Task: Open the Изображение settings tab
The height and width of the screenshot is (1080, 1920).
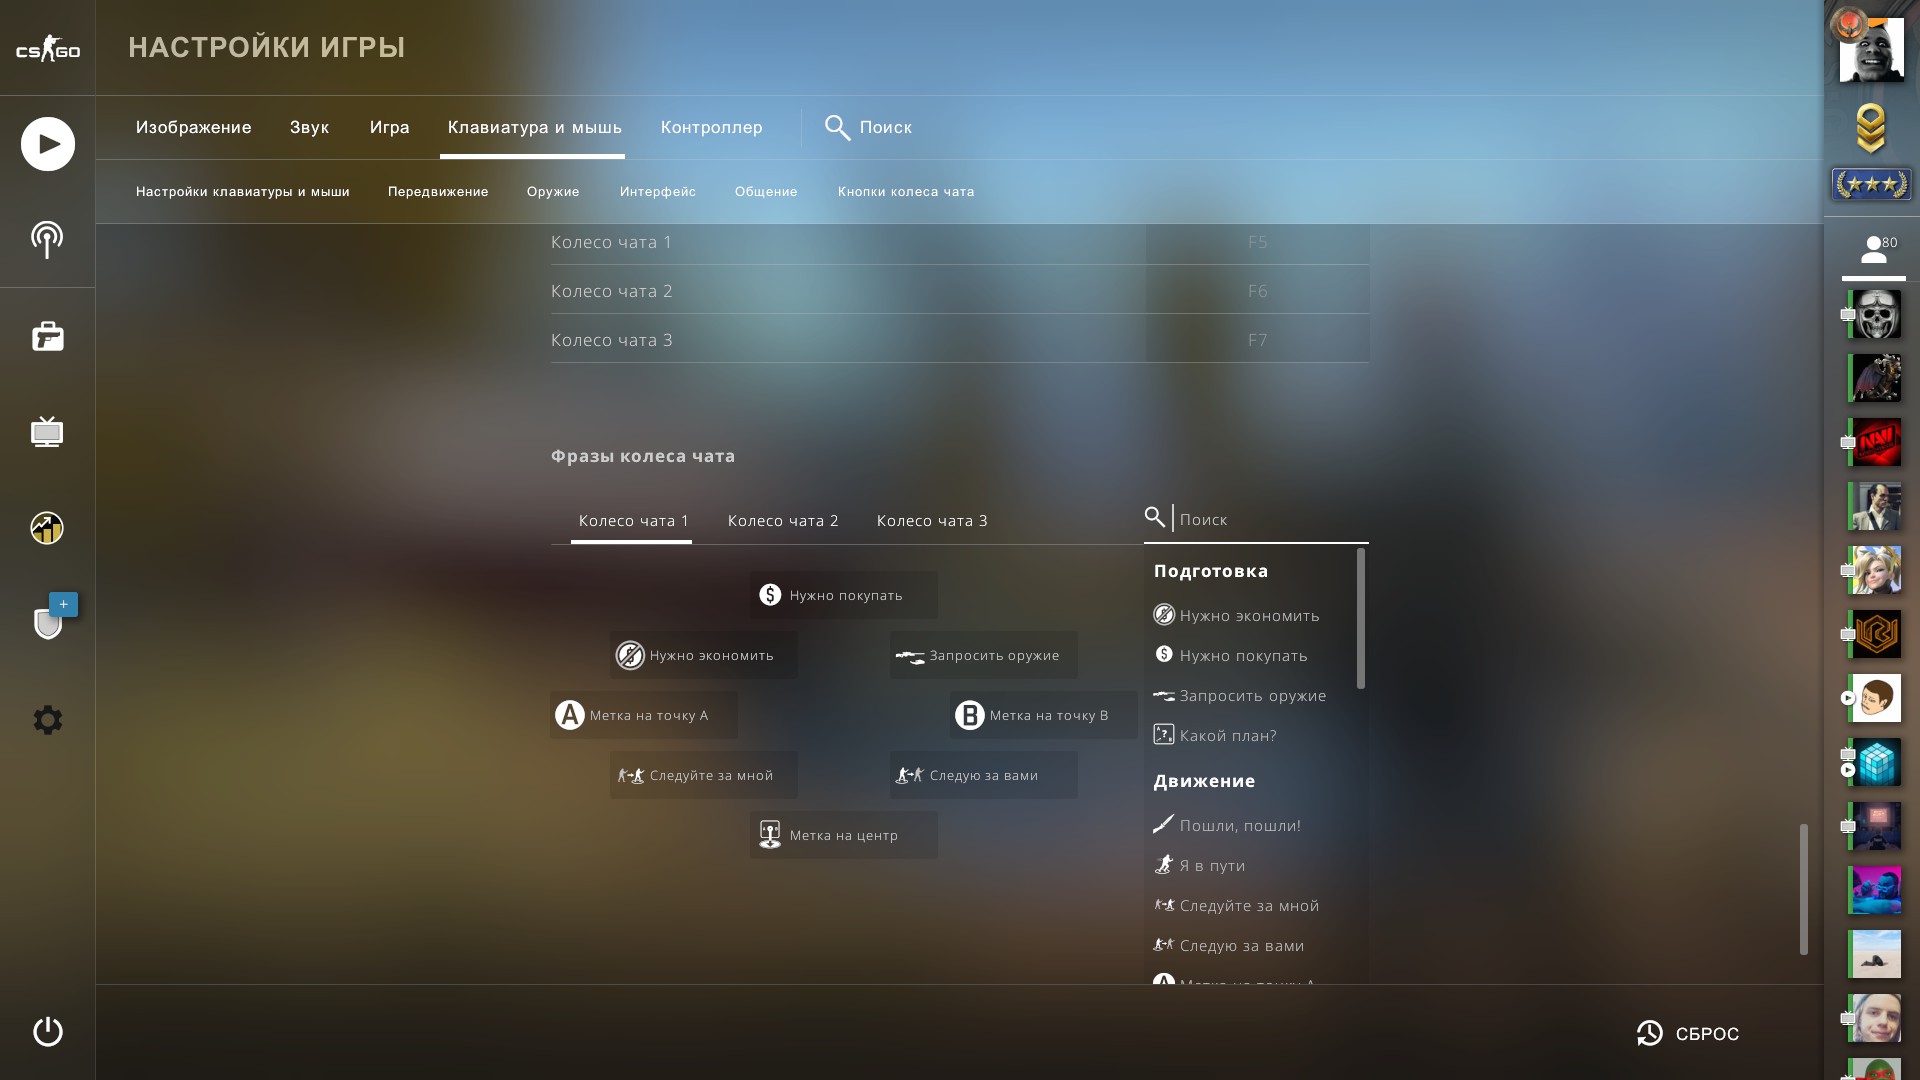Action: [x=194, y=128]
